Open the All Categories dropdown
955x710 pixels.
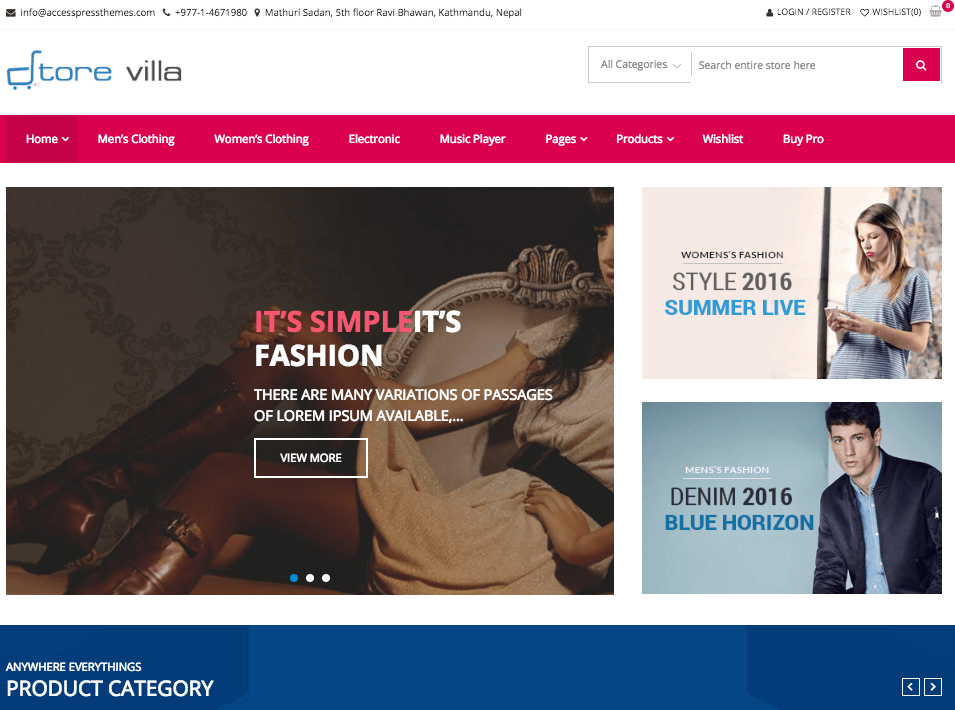click(x=640, y=65)
